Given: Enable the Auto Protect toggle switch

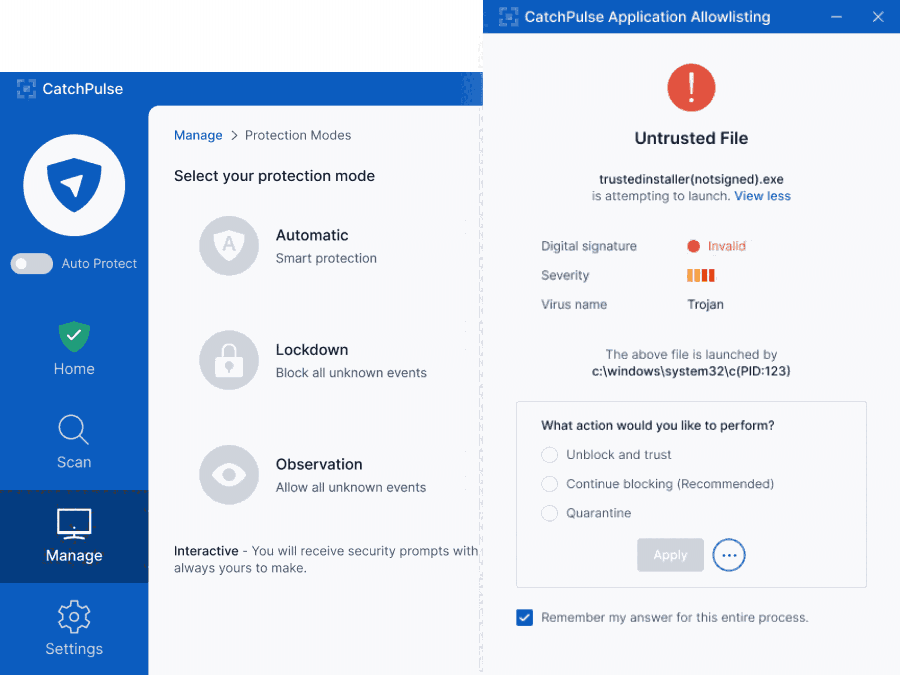Looking at the screenshot, I should pos(31,263).
